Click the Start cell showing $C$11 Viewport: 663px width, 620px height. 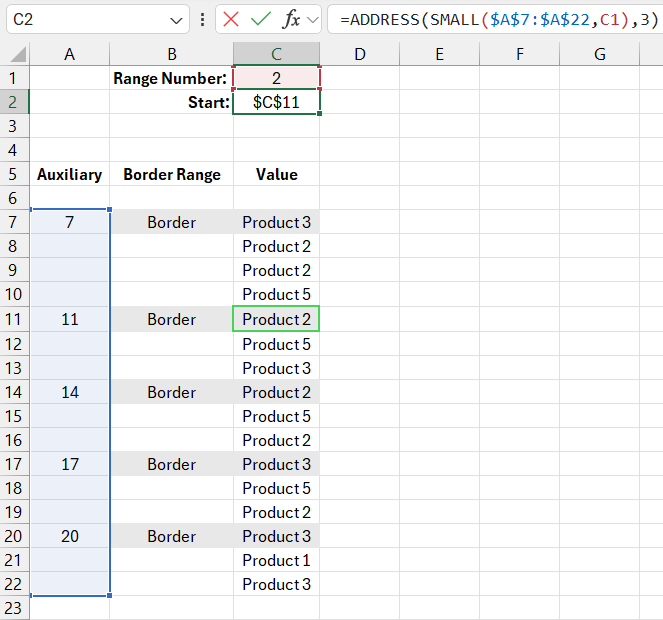coord(276,102)
